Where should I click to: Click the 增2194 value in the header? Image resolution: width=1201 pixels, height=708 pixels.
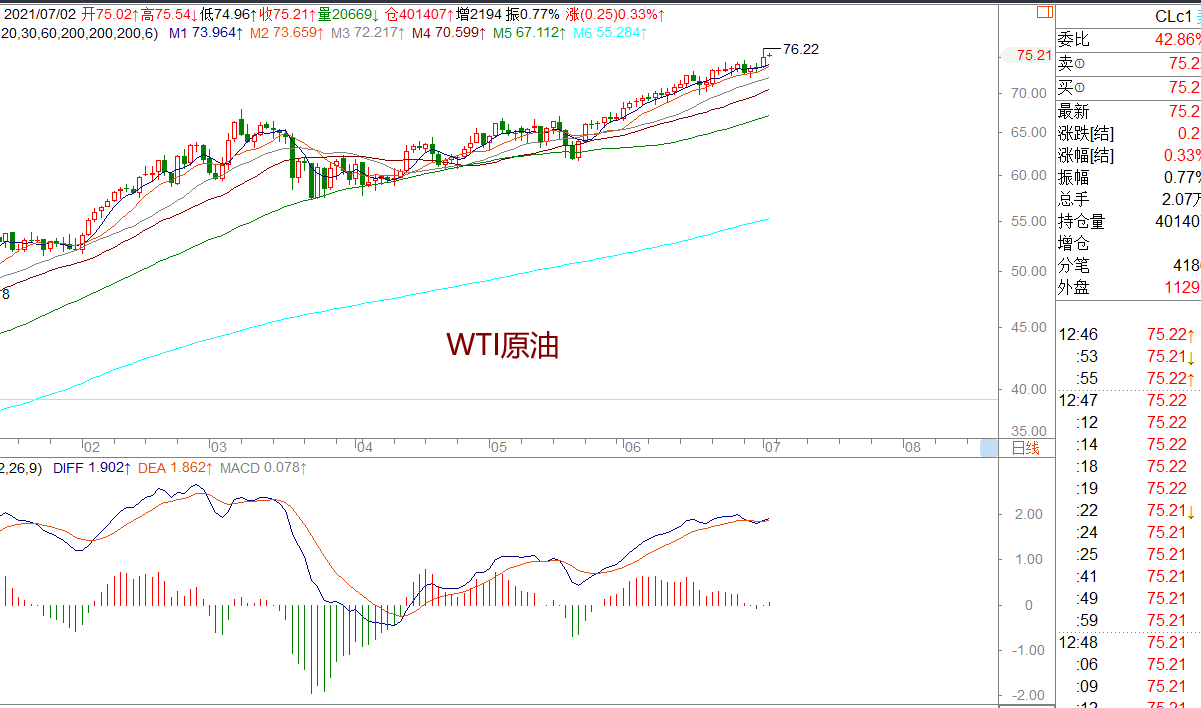point(480,15)
